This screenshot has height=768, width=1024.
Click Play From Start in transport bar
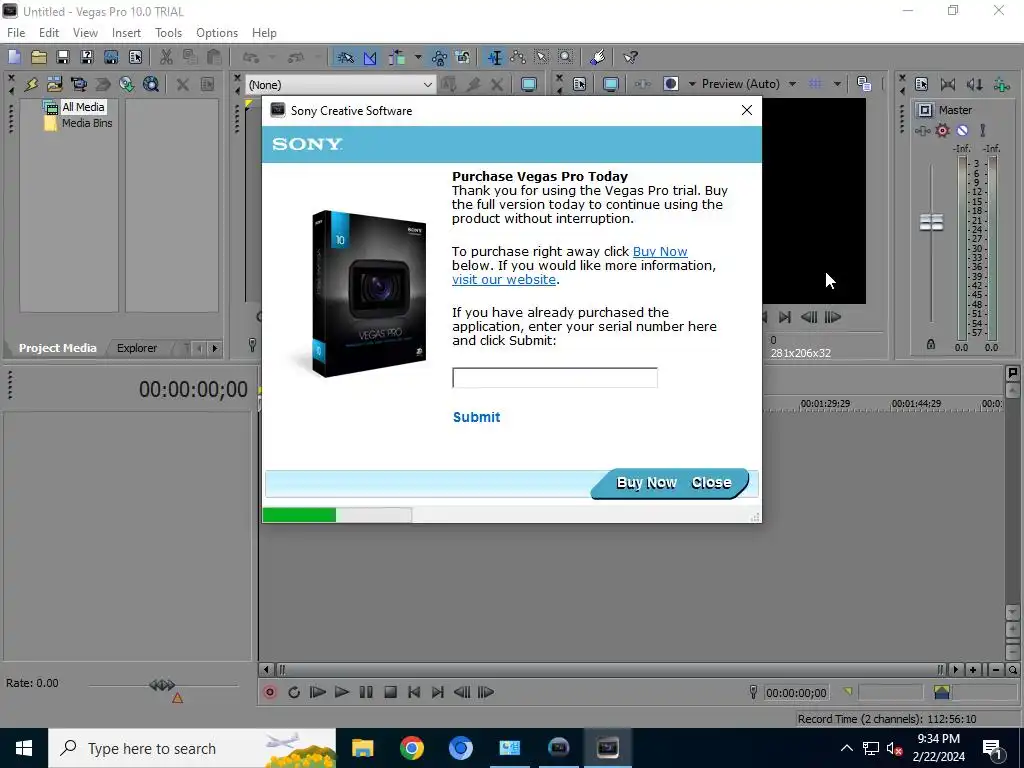point(317,692)
